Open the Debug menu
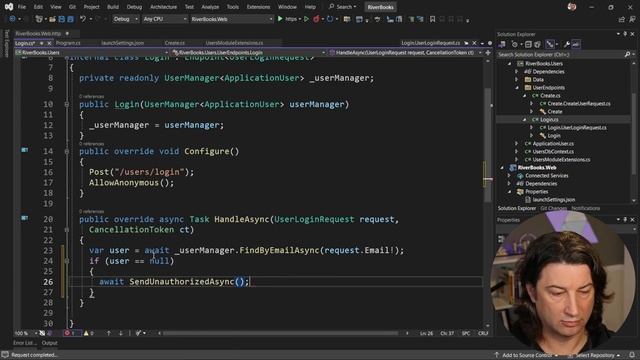 tap(134, 7)
